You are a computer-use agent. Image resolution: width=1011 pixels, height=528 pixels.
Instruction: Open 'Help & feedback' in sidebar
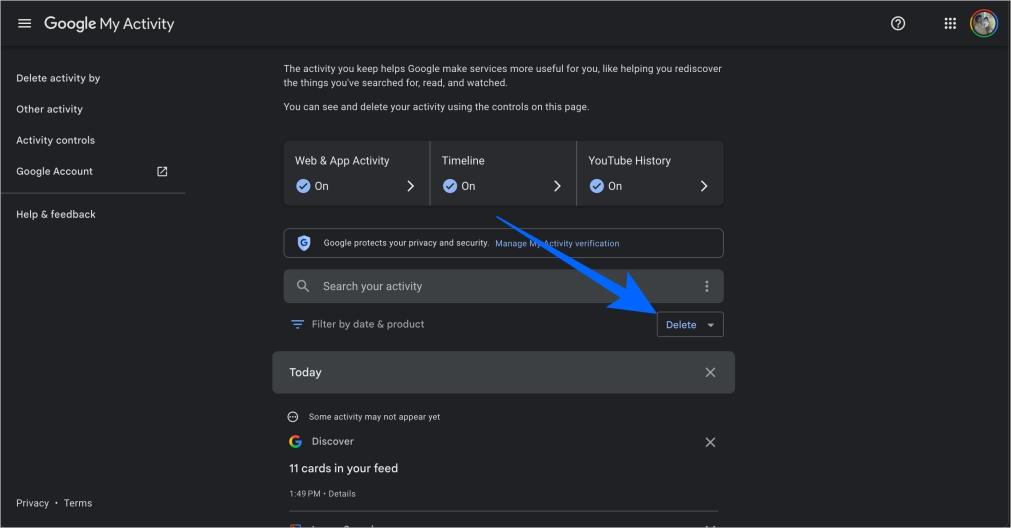pos(56,214)
